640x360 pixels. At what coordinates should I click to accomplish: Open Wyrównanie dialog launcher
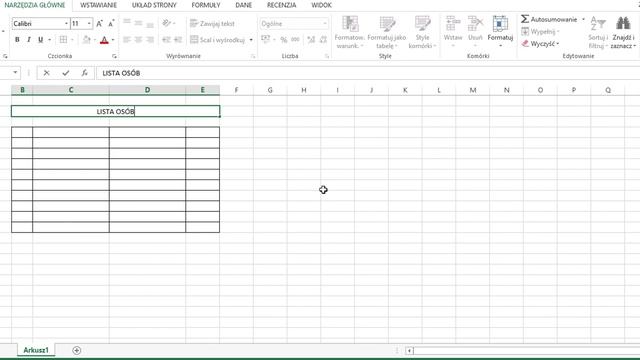[253, 56]
